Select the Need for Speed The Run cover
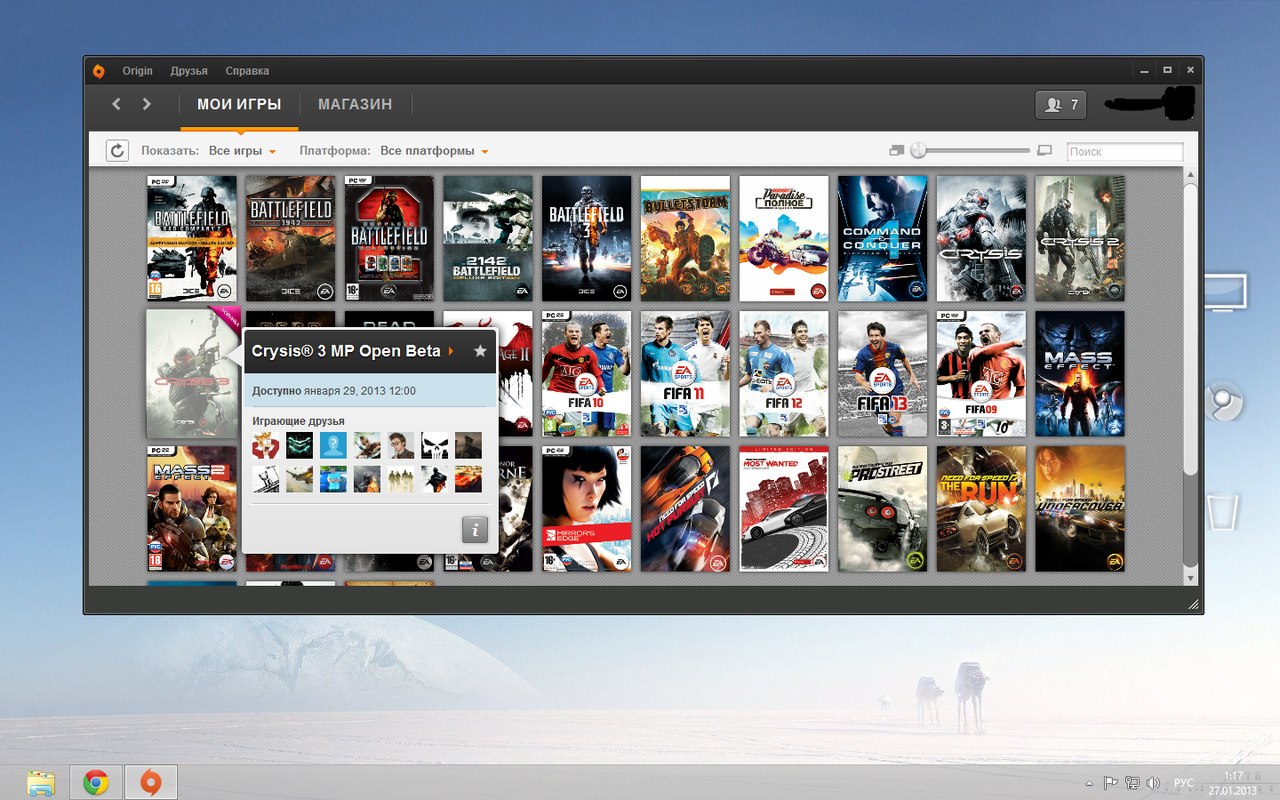 (x=982, y=508)
